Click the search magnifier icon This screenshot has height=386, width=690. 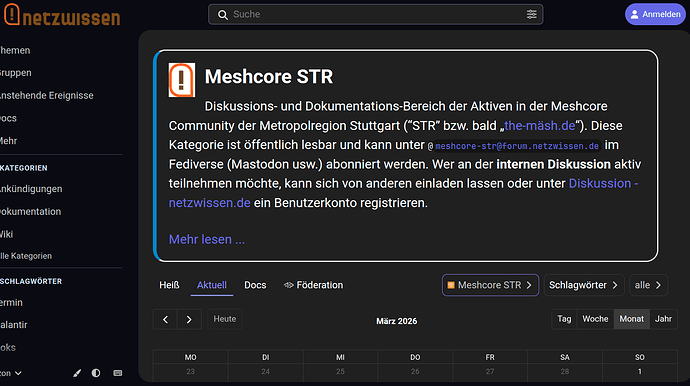[x=223, y=15]
